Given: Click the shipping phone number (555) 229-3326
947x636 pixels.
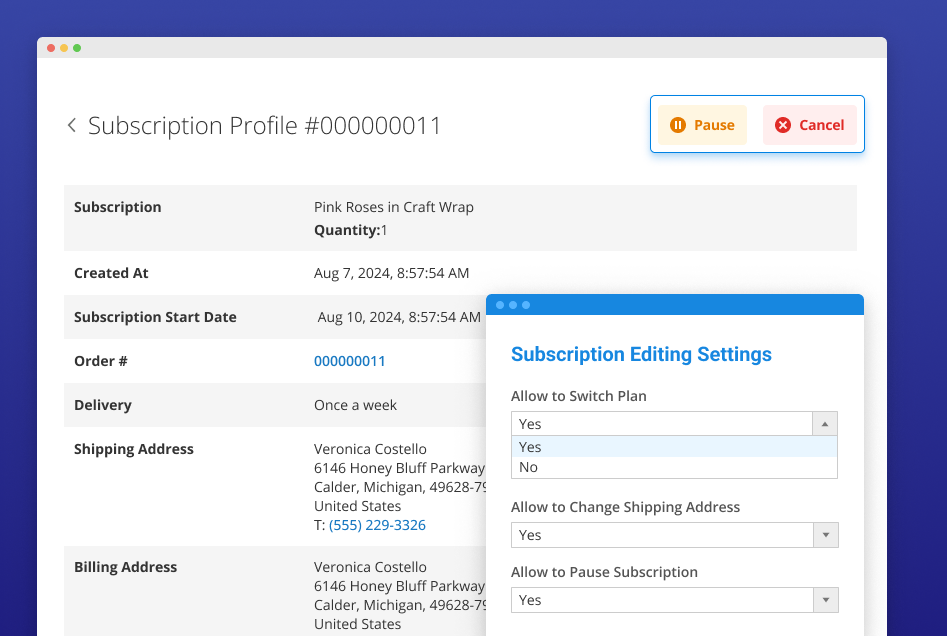Looking at the screenshot, I should click(x=377, y=525).
